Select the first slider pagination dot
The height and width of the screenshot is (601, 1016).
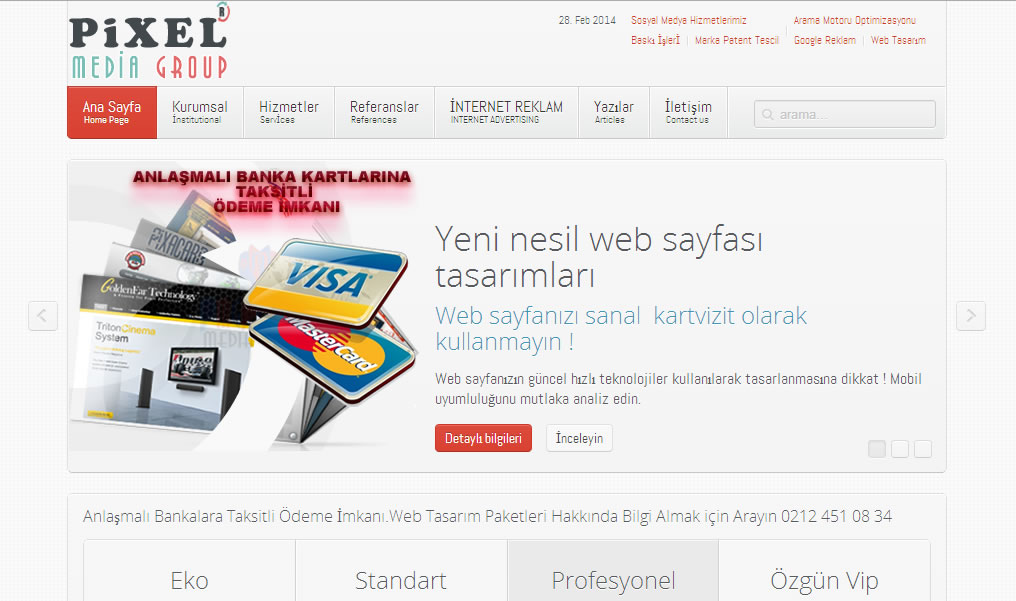coord(877,449)
